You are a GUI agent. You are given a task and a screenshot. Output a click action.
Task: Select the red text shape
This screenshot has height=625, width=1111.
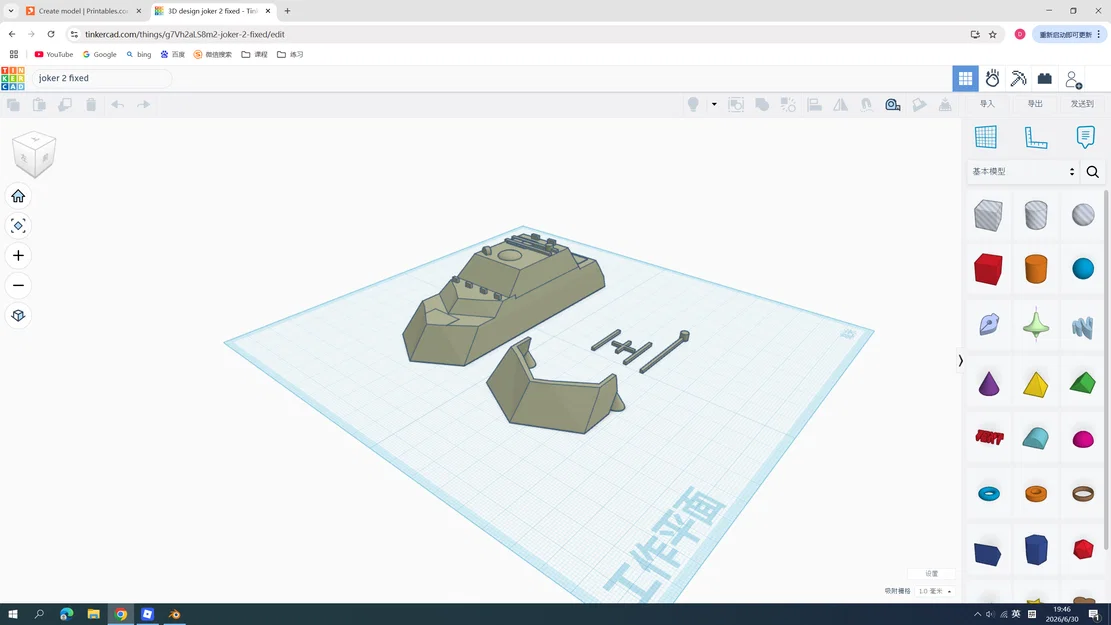(989, 438)
